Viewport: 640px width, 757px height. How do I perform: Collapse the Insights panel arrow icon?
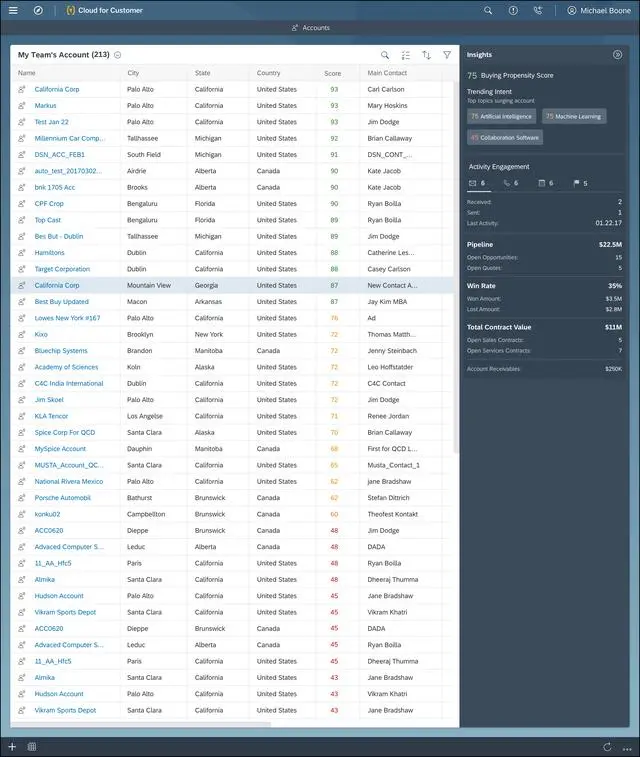click(617, 55)
